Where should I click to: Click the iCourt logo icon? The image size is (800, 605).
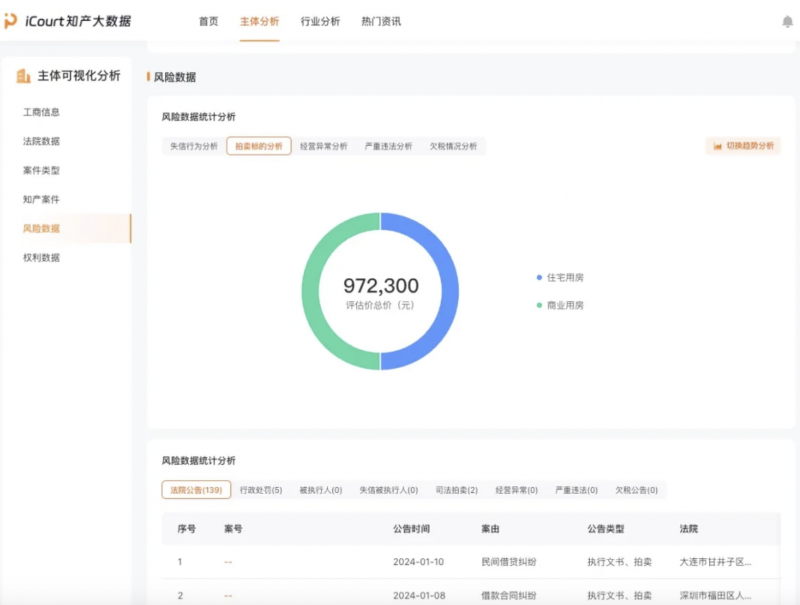tap(10, 20)
